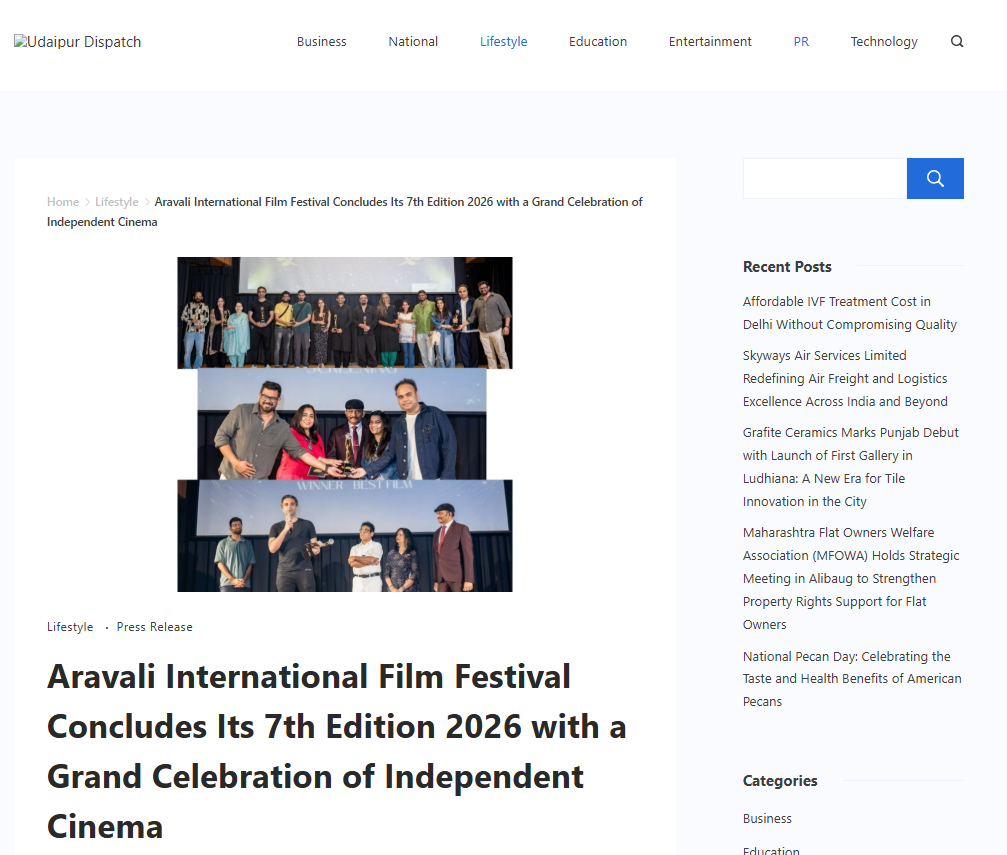Click the Udaipur Dispatch site logo
Viewport: 1007px width, 855px height.
pyautogui.click(x=78, y=42)
